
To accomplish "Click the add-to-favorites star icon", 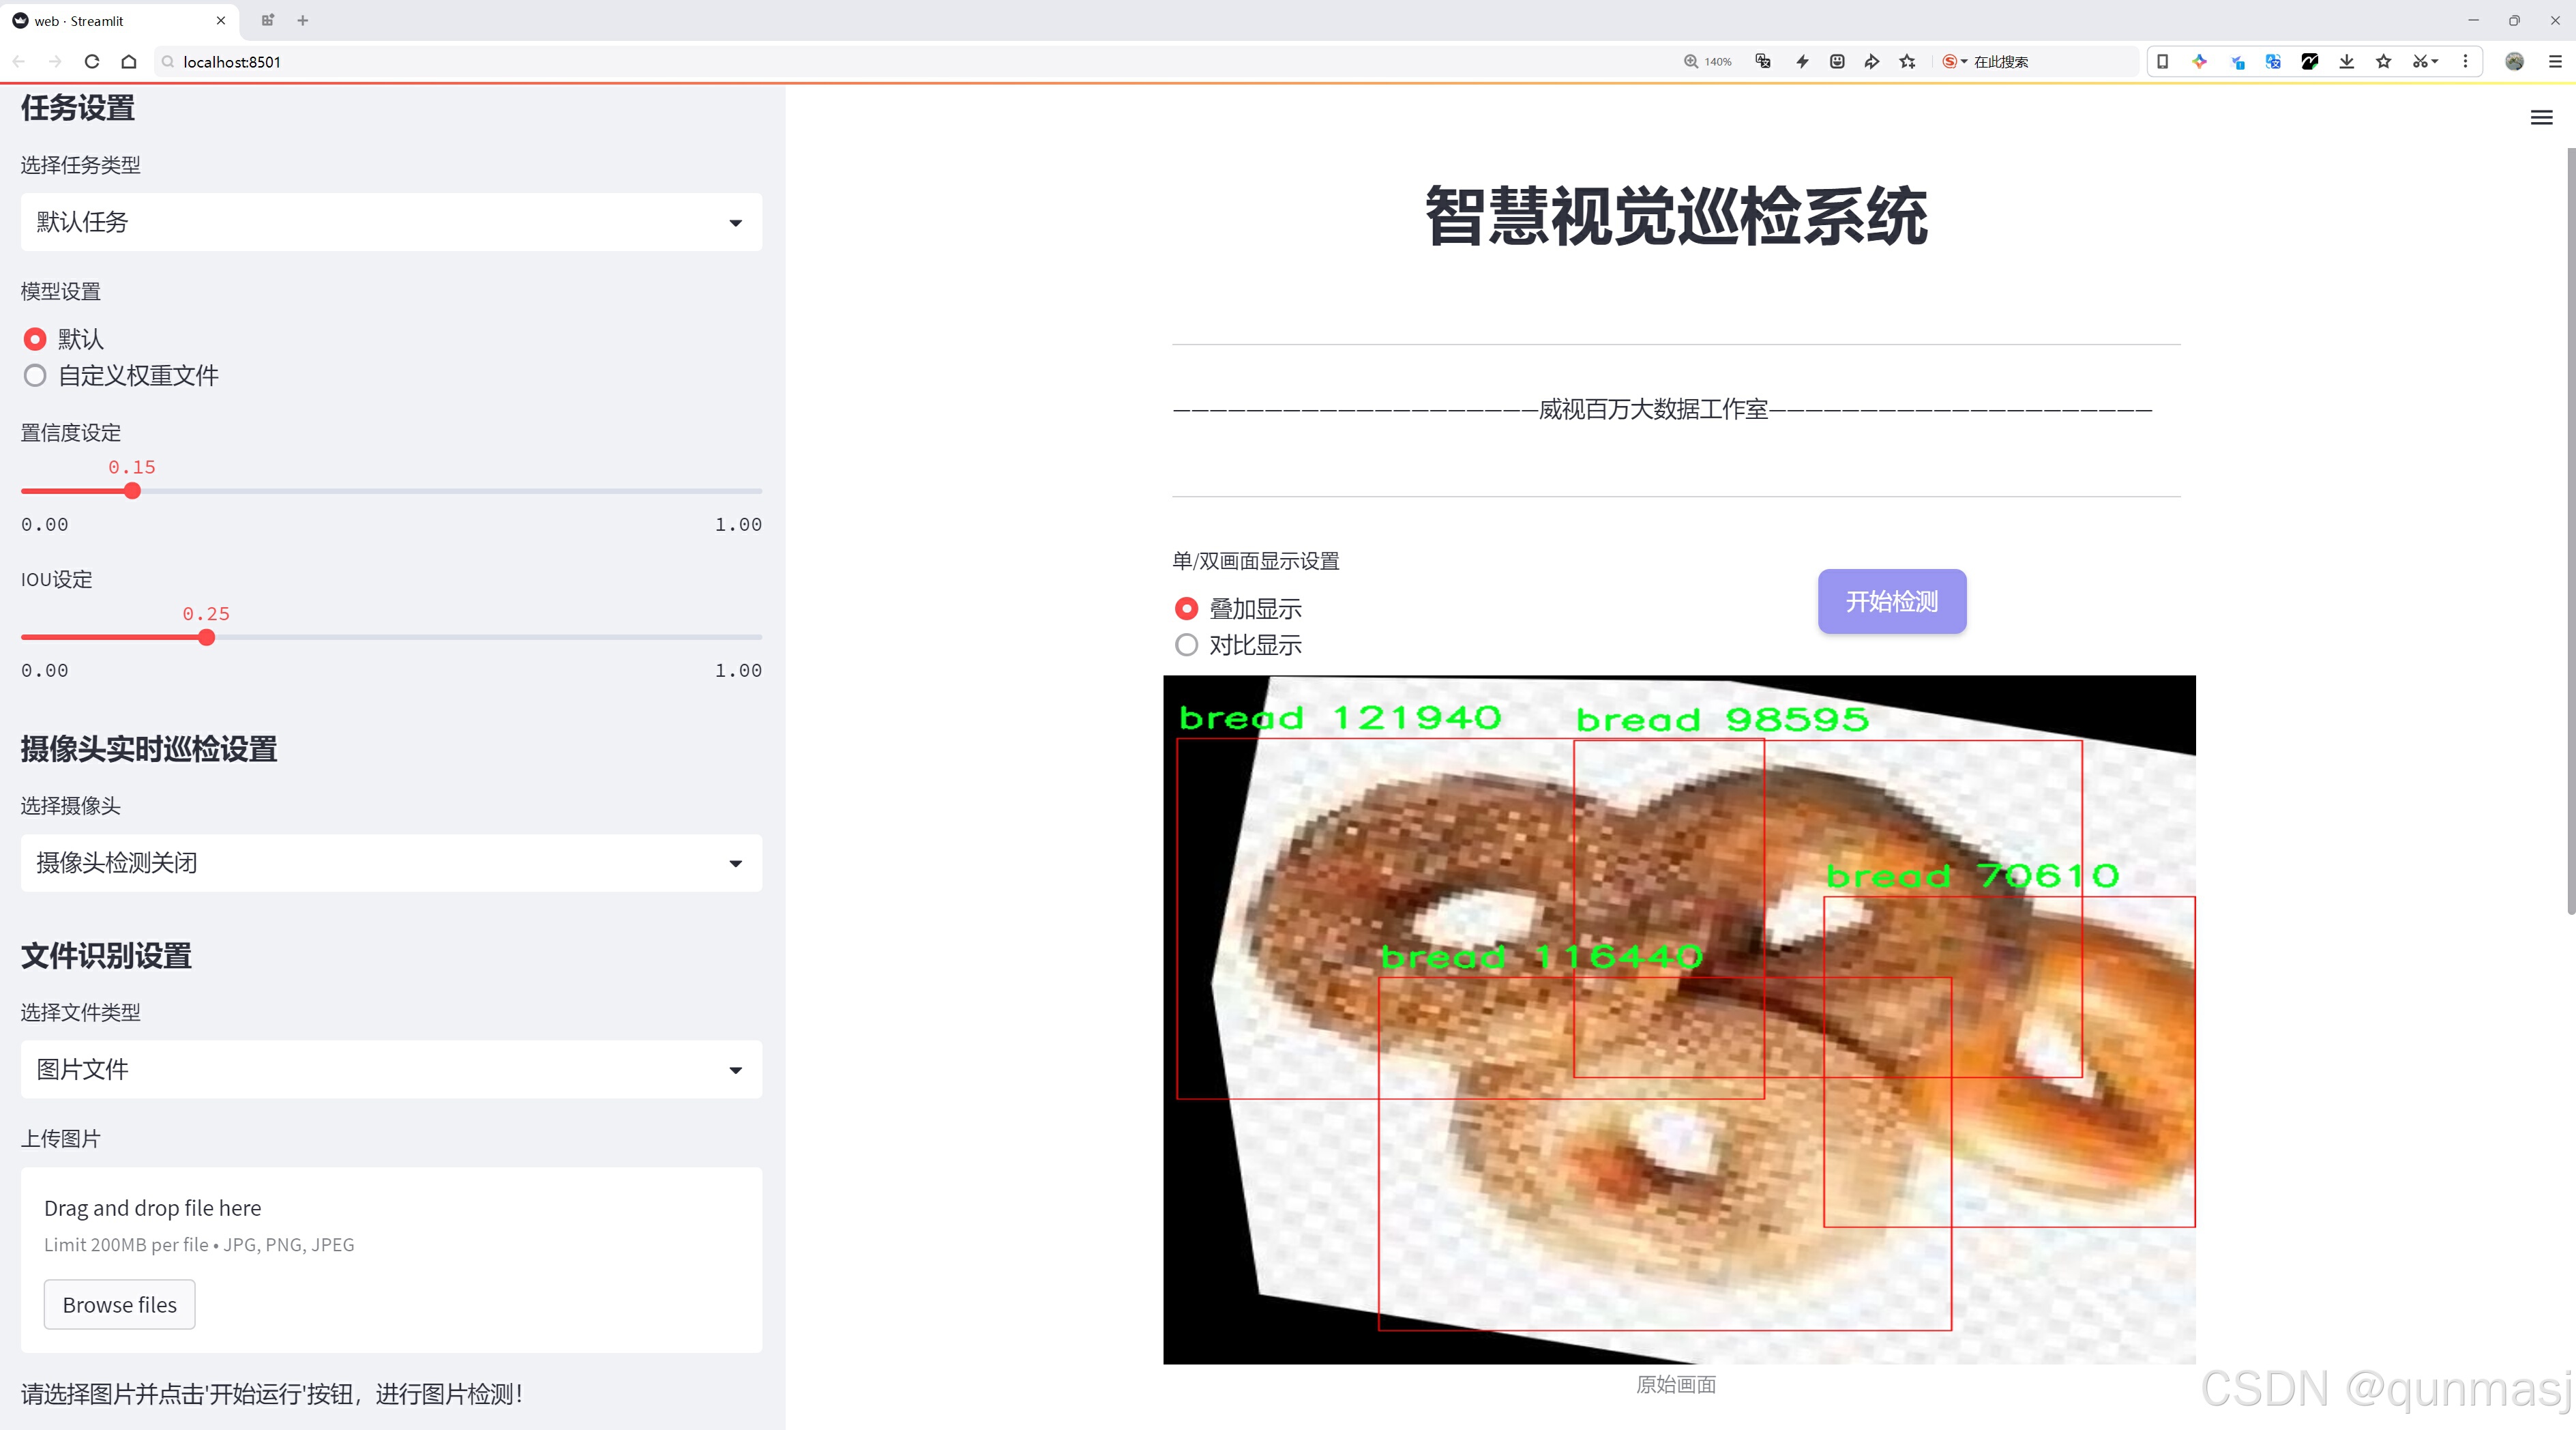I will [1908, 62].
